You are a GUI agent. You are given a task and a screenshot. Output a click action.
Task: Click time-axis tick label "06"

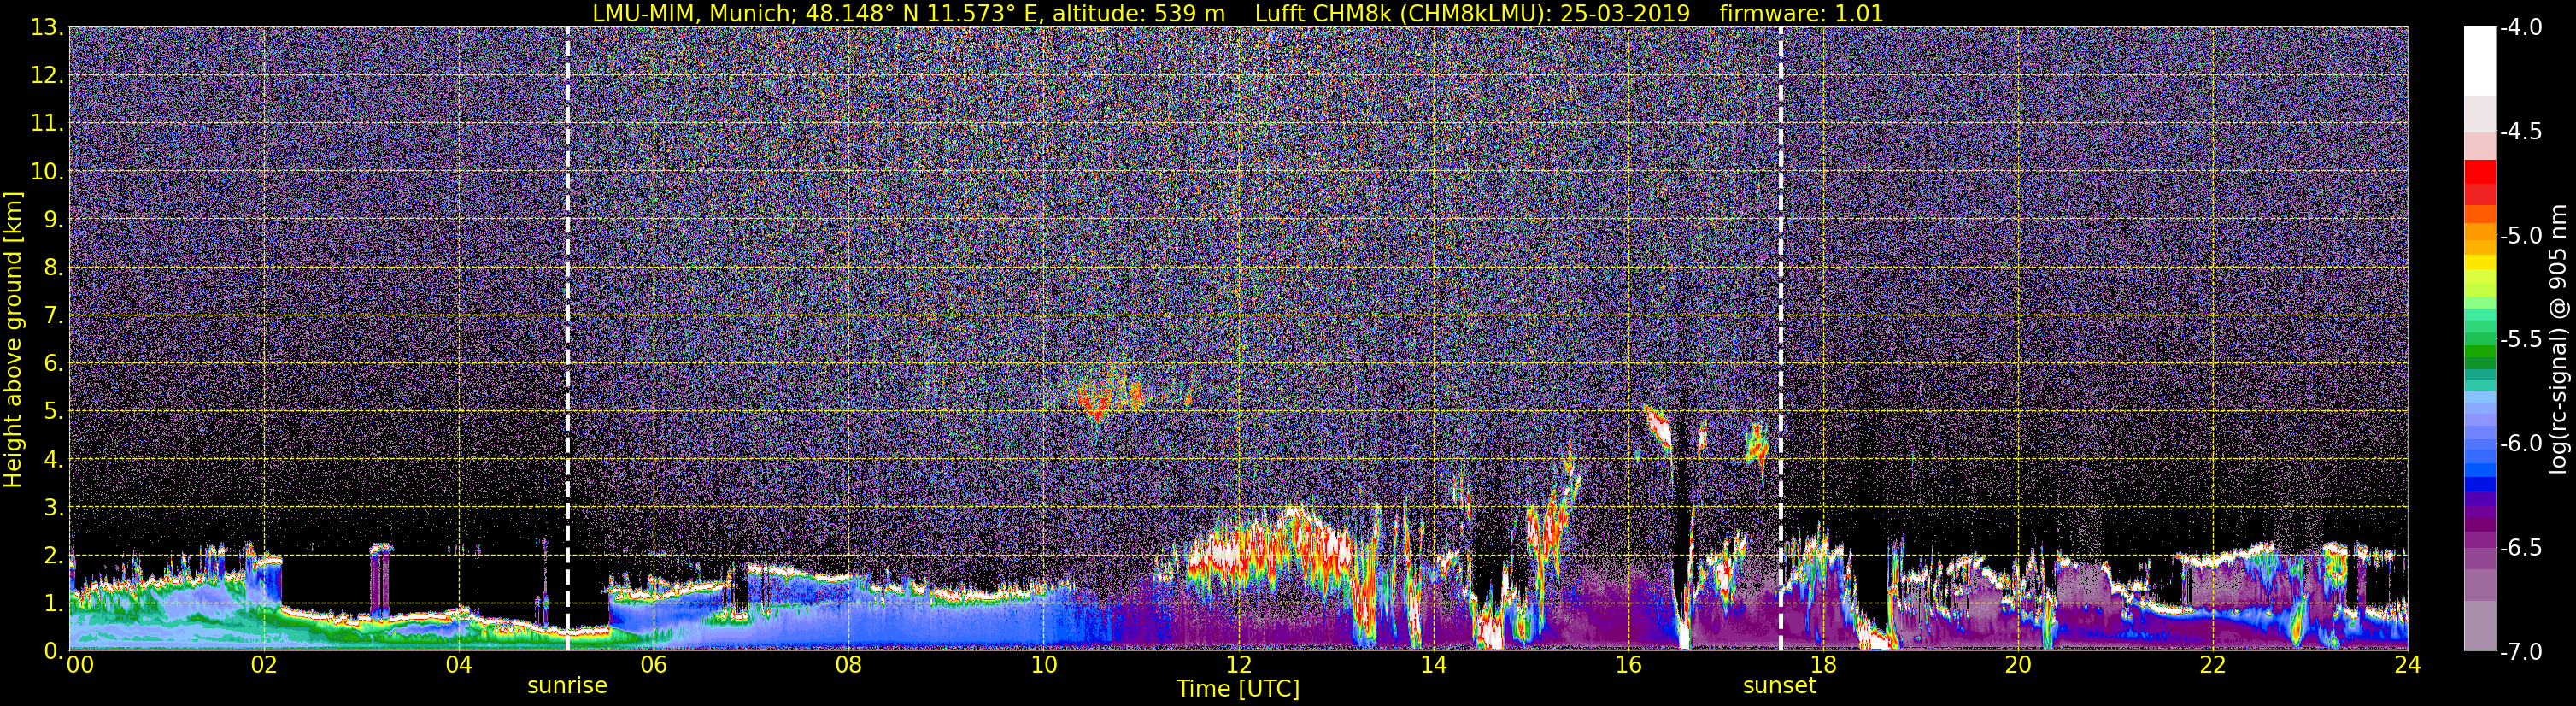click(x=654, y=664)
